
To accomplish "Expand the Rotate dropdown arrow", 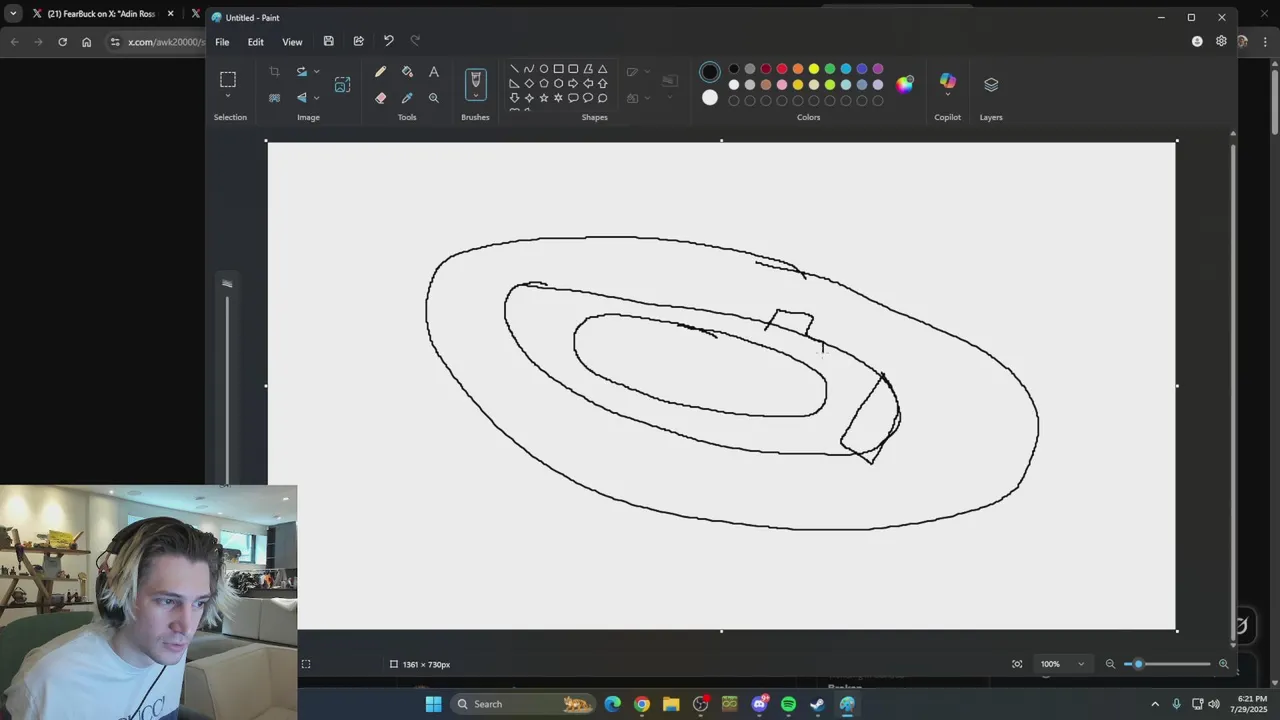I will pyautogui.click(x=317, y=72).
